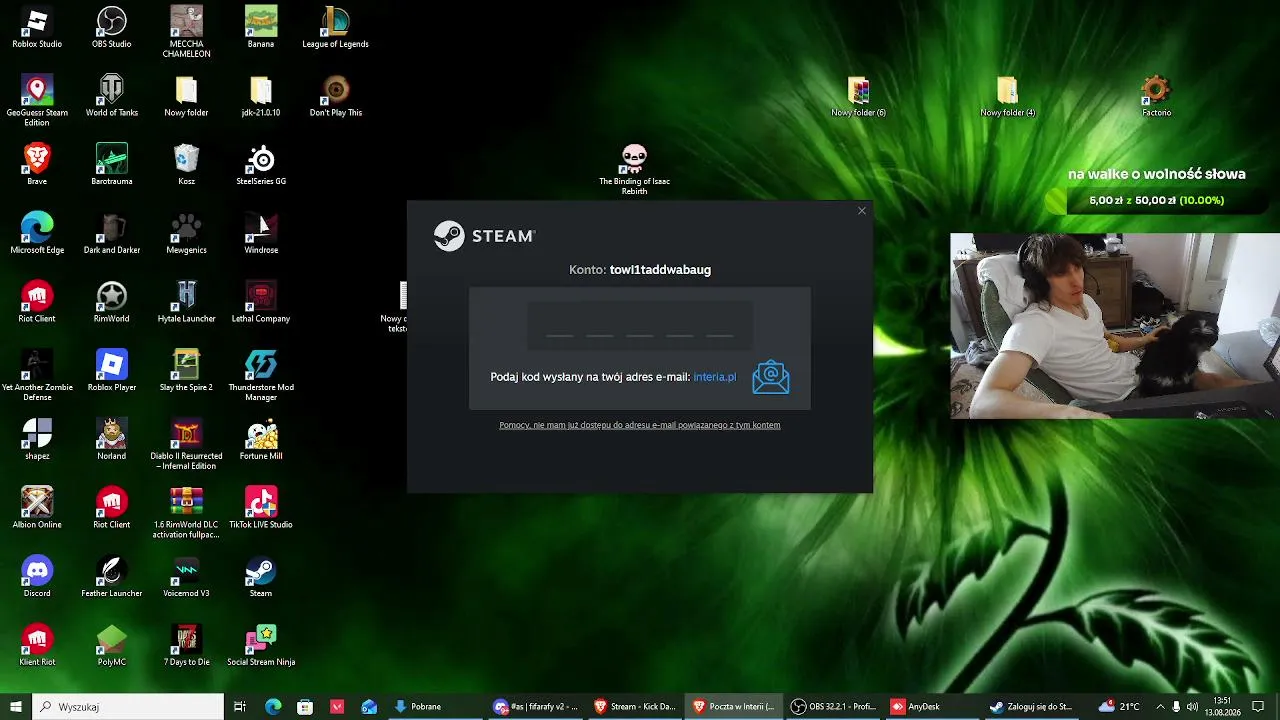Open the SteelSeries GG shortcut
Screen dimensions: 1280x720
pyautogui.click(x=261, y=165)
